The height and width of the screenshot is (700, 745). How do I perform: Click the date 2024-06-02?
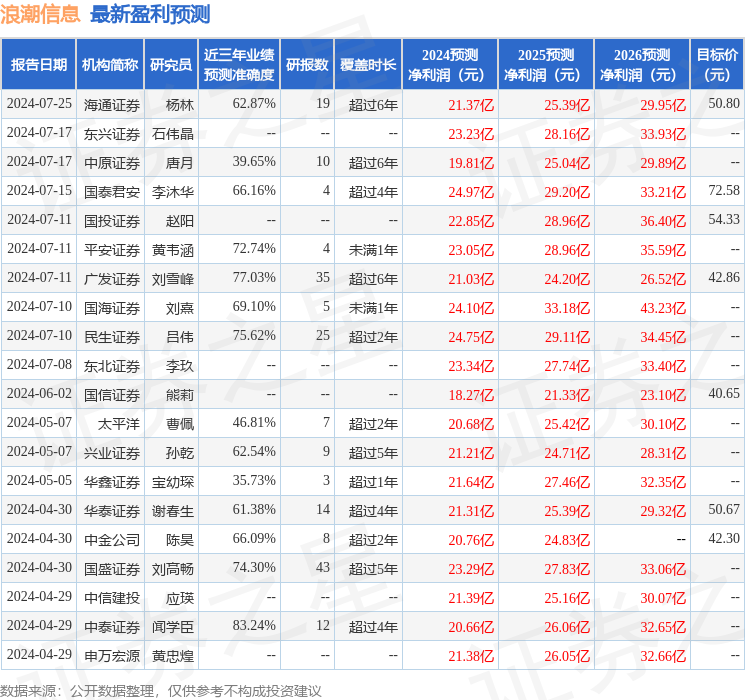[x=39, y=393]
